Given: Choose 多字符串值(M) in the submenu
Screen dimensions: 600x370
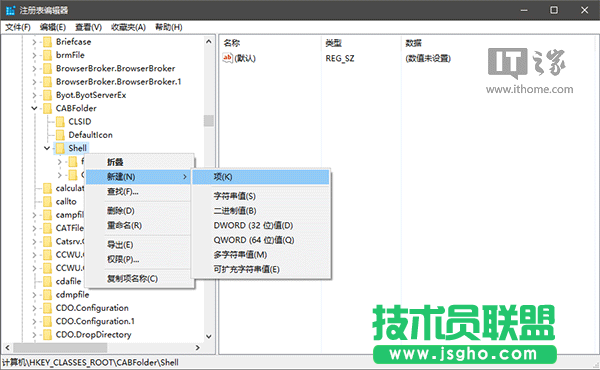Looking at the screenshot, I should [261, 254].
